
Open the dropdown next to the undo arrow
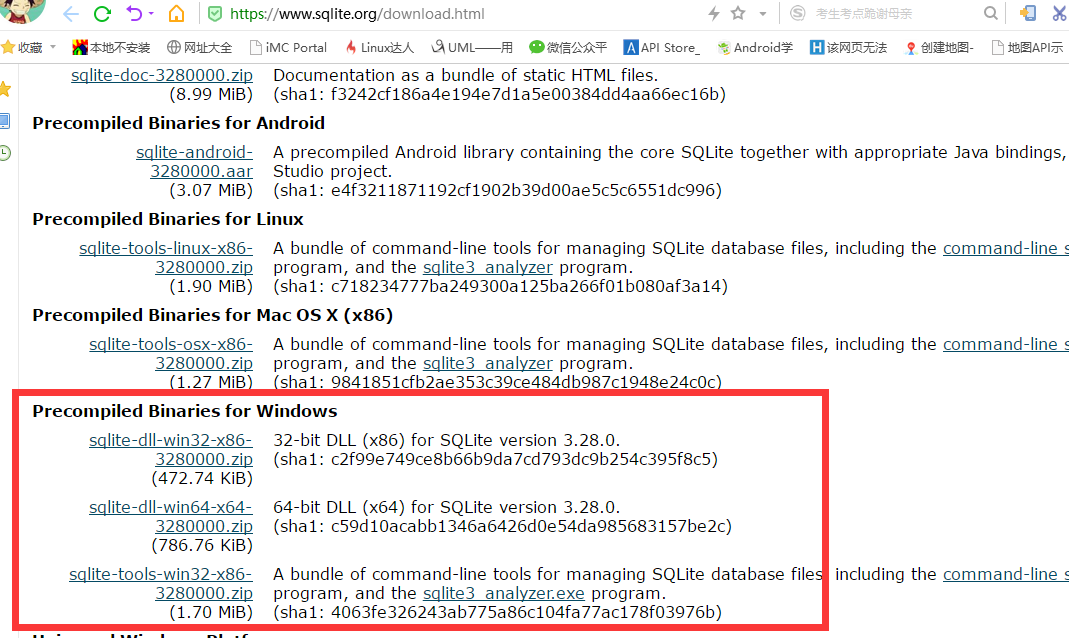[151, 14]
